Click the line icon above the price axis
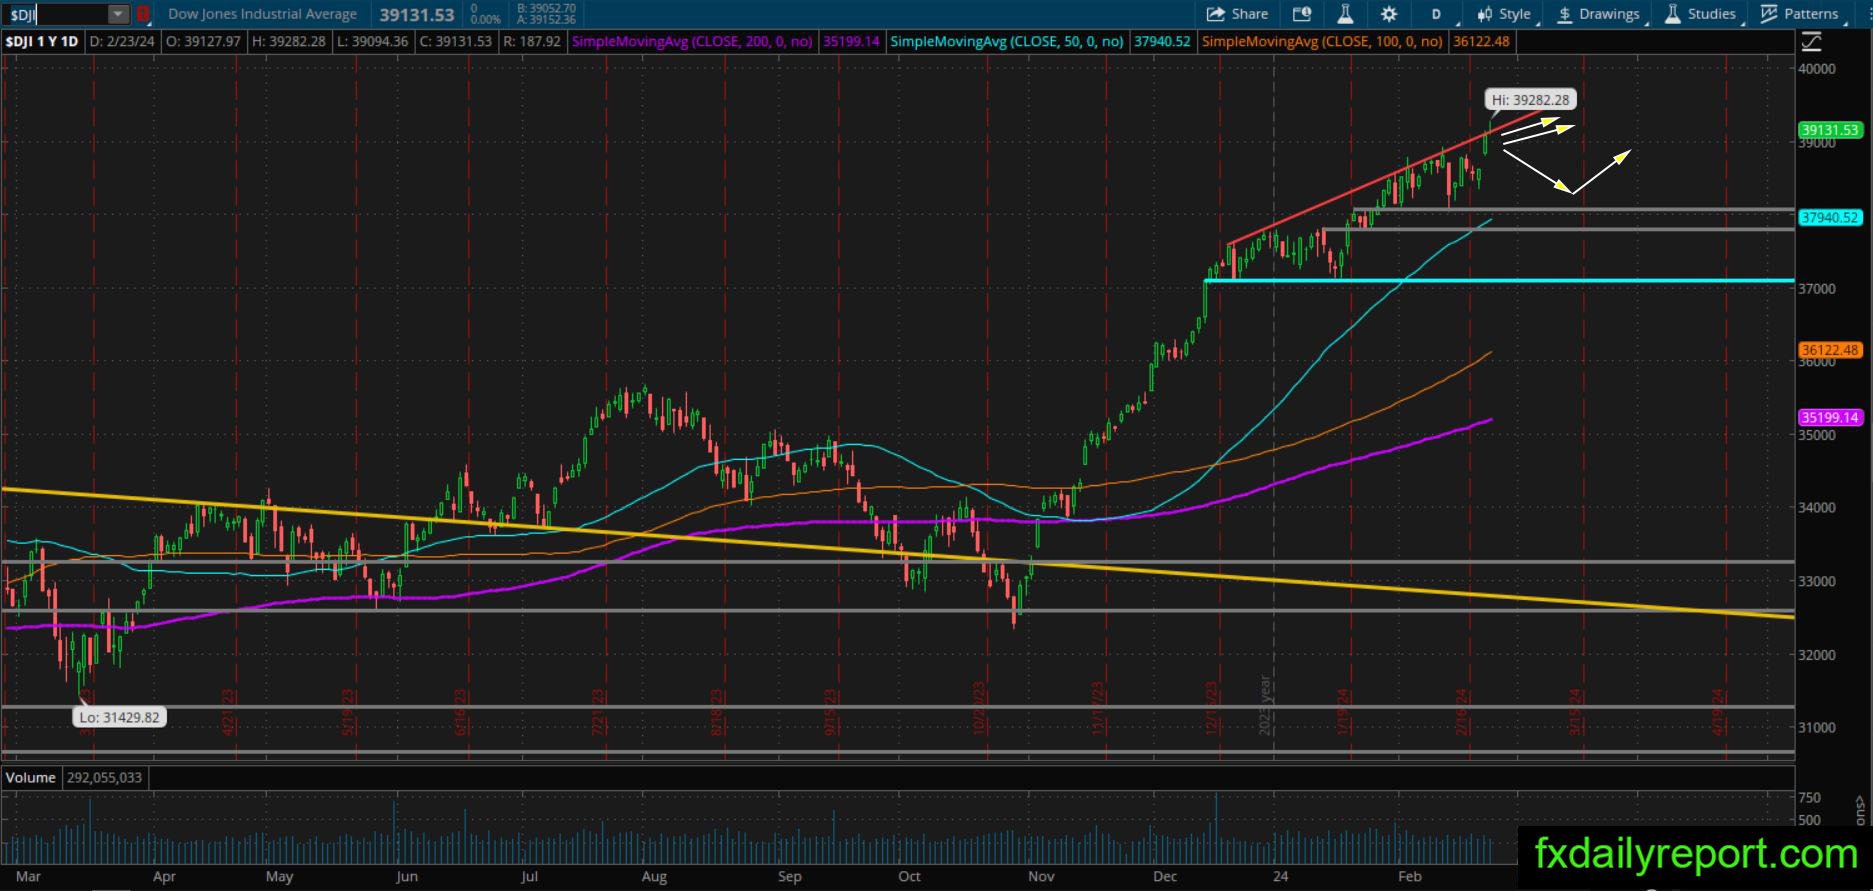This screenshot has height=891, width=1873. pos(1811,42)
